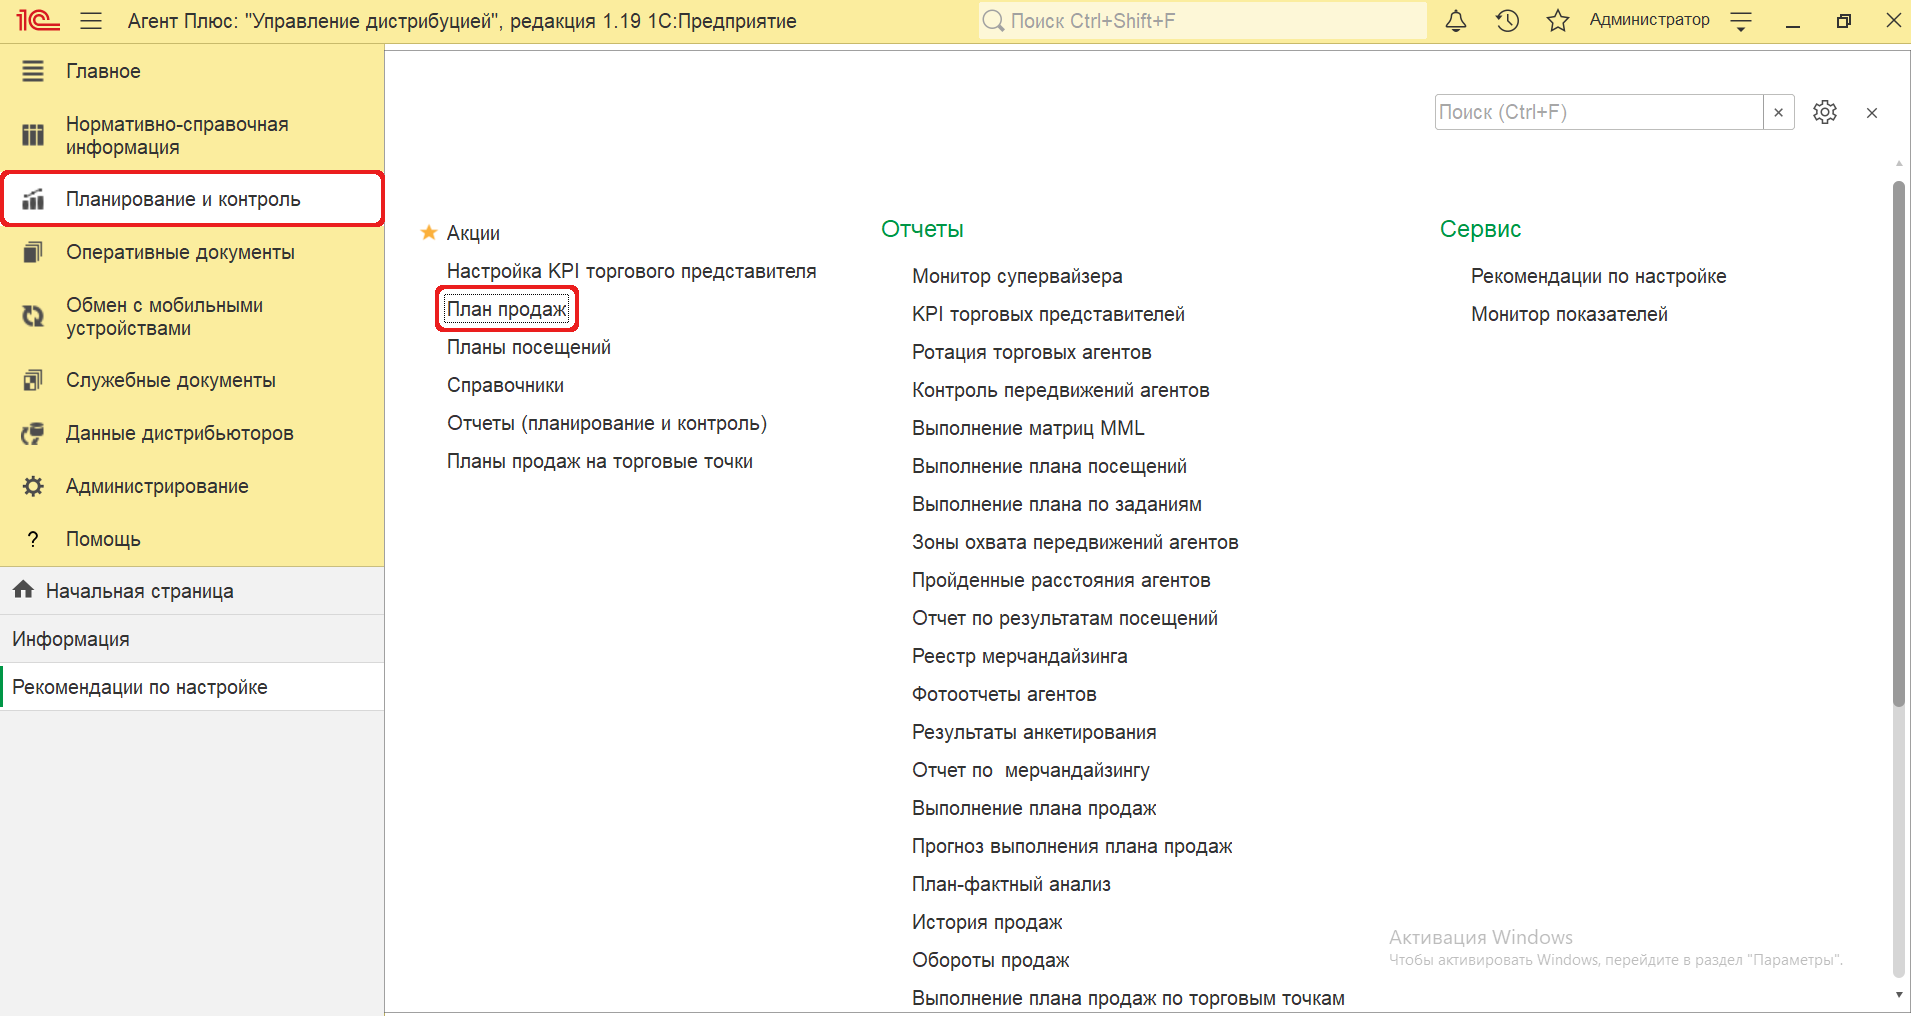Screen dimensions: 1911x1016
Task: Open the history clock icon
Action: point(1507,21)
